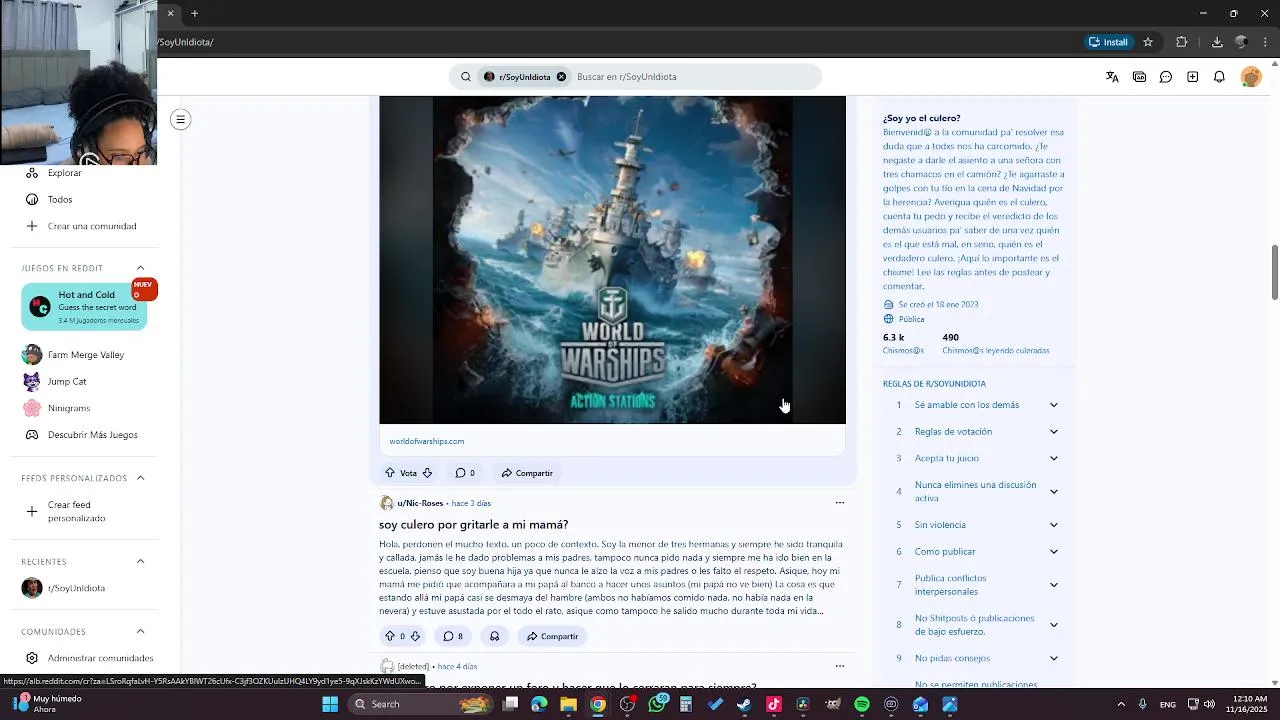Open the browser extensions puzzle icon
The height and width of the screenshot is (720, 1280).
(1181, 42)
